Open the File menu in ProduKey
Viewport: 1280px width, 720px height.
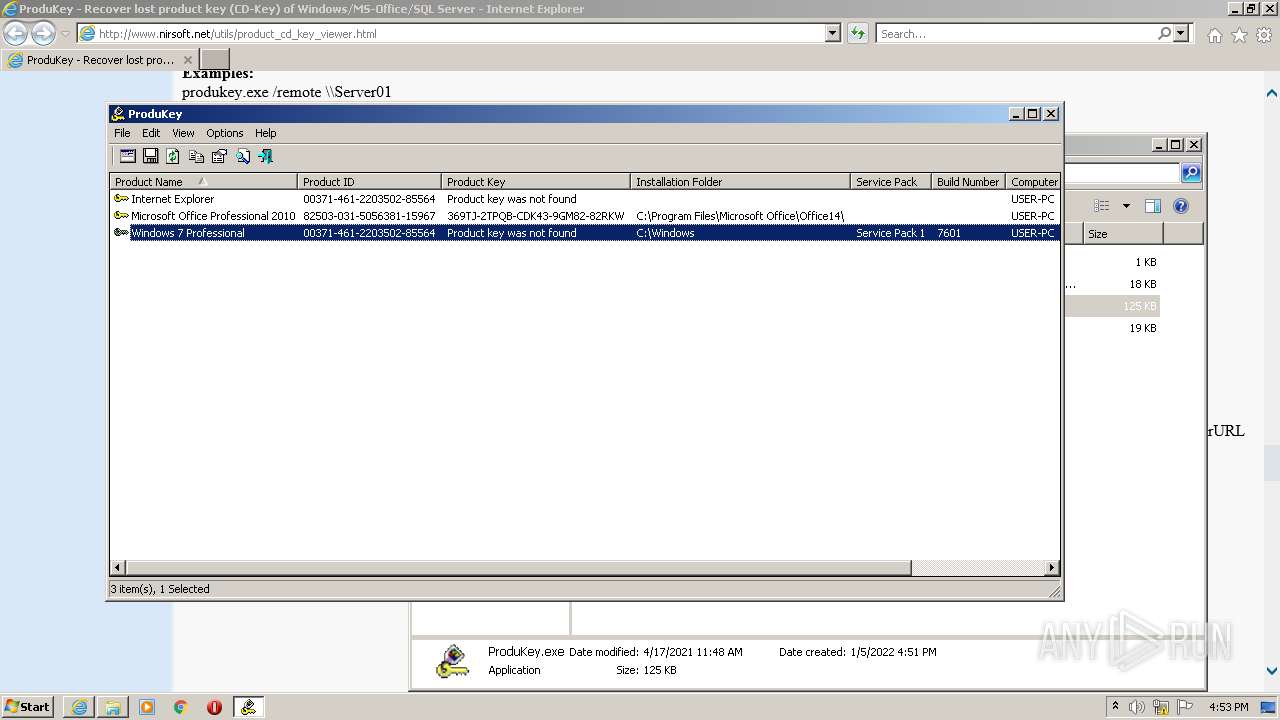tap(122, 133)
